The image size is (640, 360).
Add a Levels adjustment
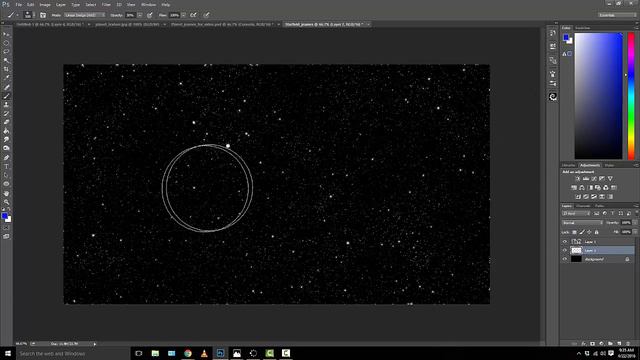(x=586, y=179)
